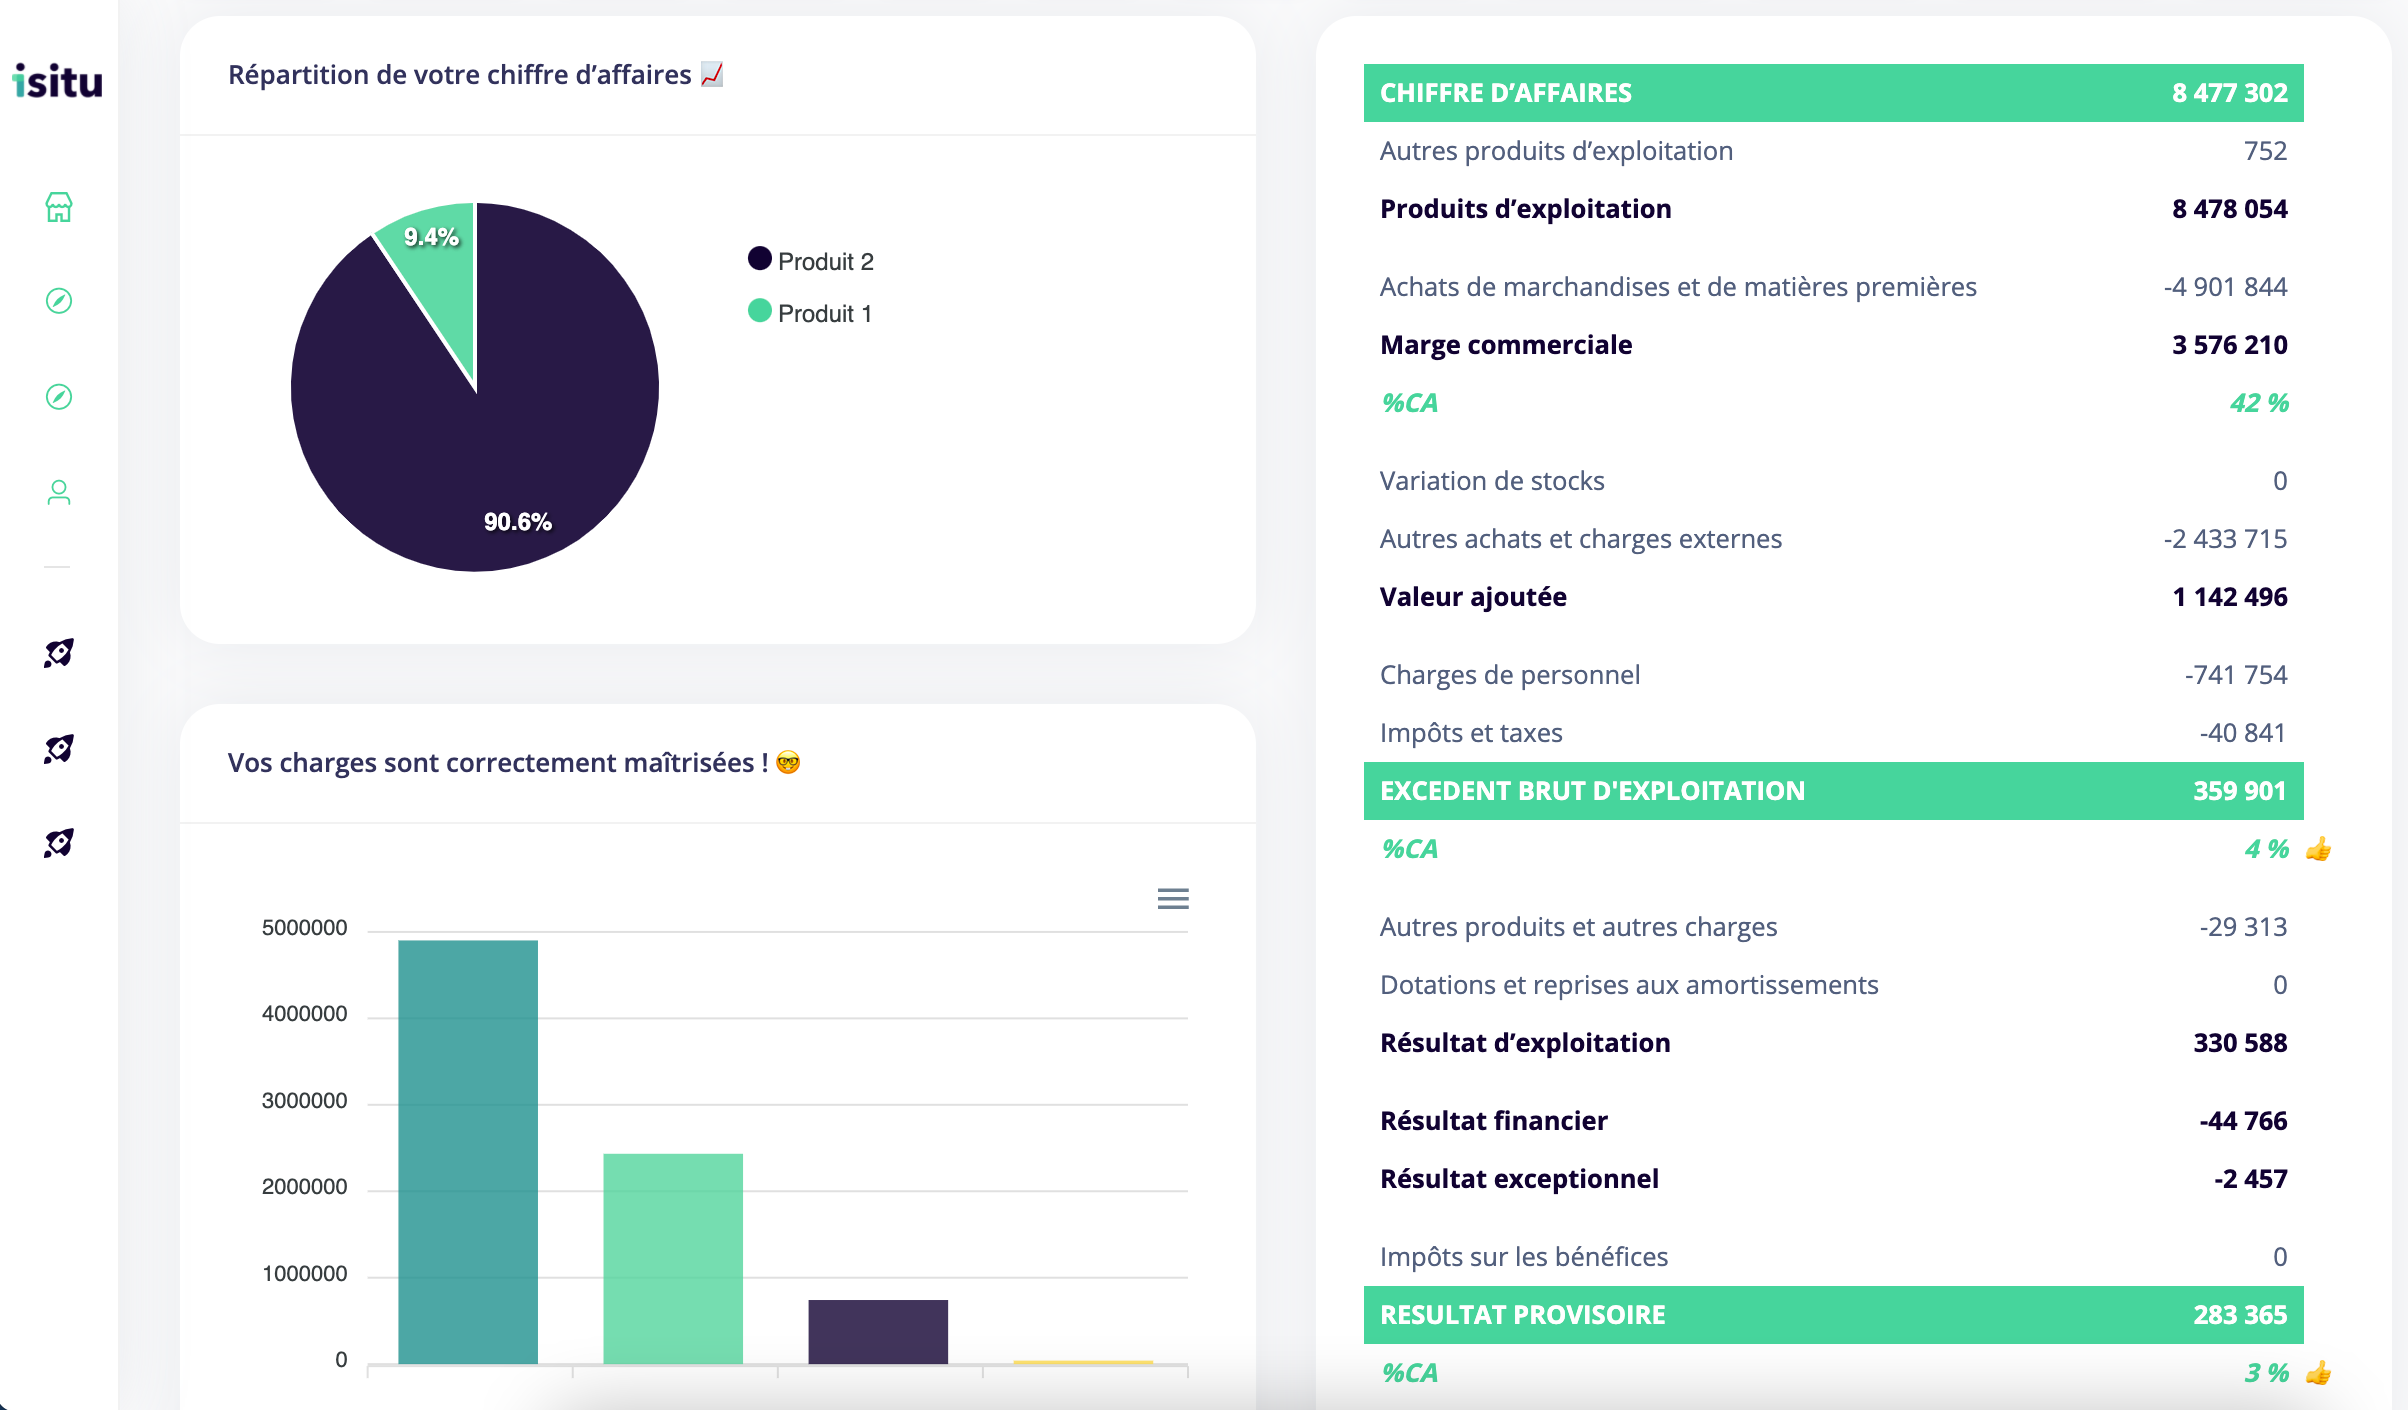Click the dark purple bar in chart
The height and width of the screenshot is (1410, 2408).
(x=878, y=1331)
